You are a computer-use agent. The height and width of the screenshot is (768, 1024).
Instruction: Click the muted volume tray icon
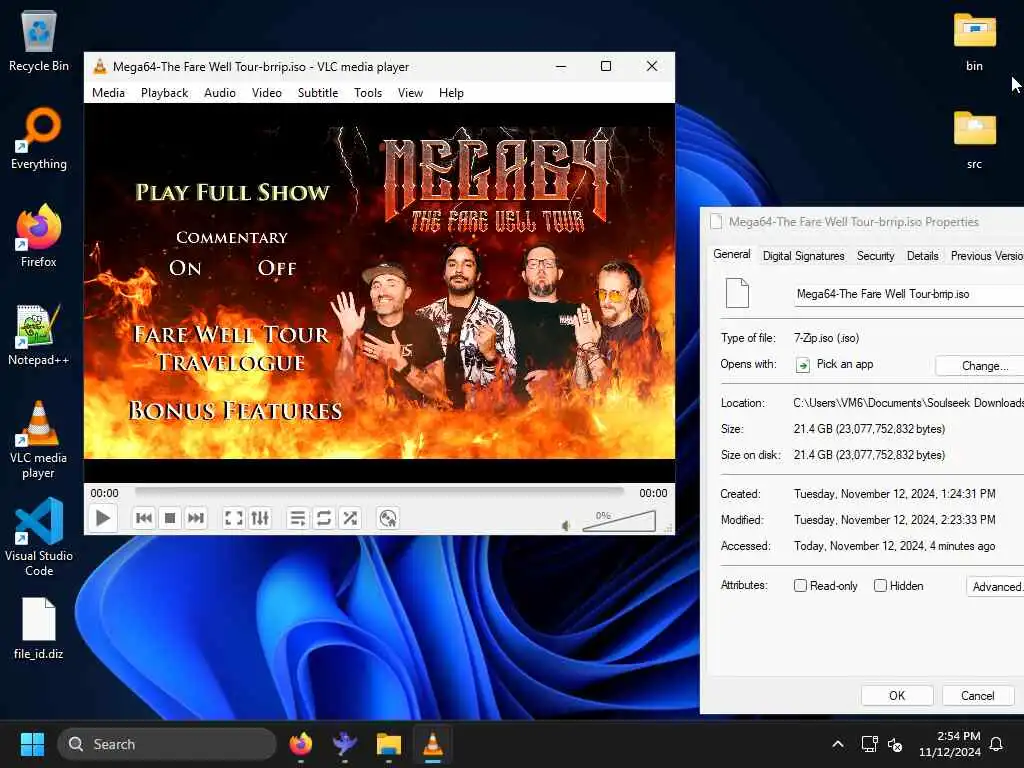[x=895, y=744]
